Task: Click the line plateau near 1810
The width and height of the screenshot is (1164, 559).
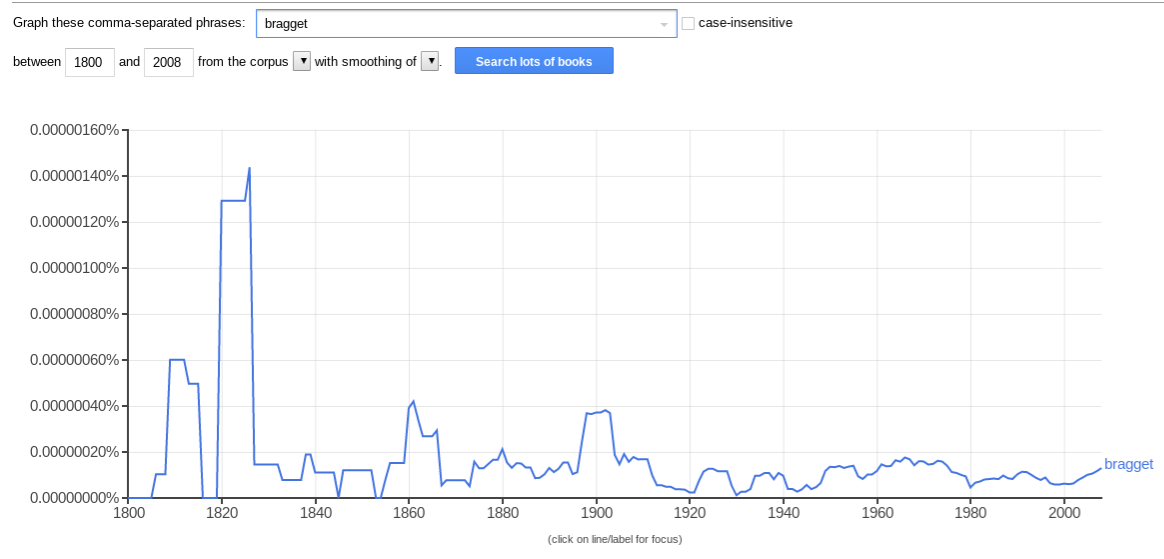Action: (177, 359)
